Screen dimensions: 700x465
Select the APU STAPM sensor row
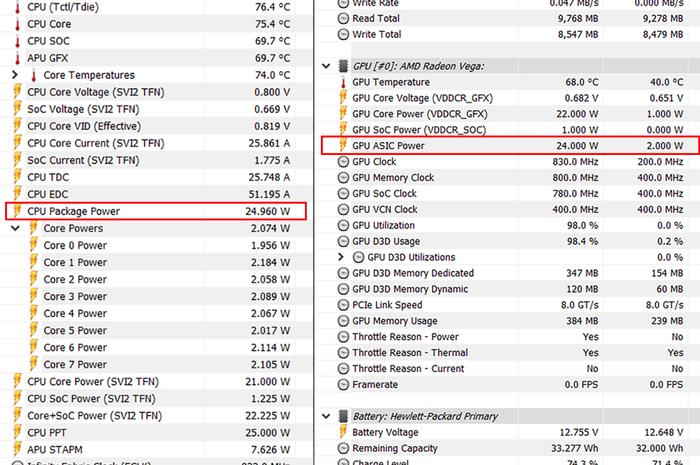point(156,449)
